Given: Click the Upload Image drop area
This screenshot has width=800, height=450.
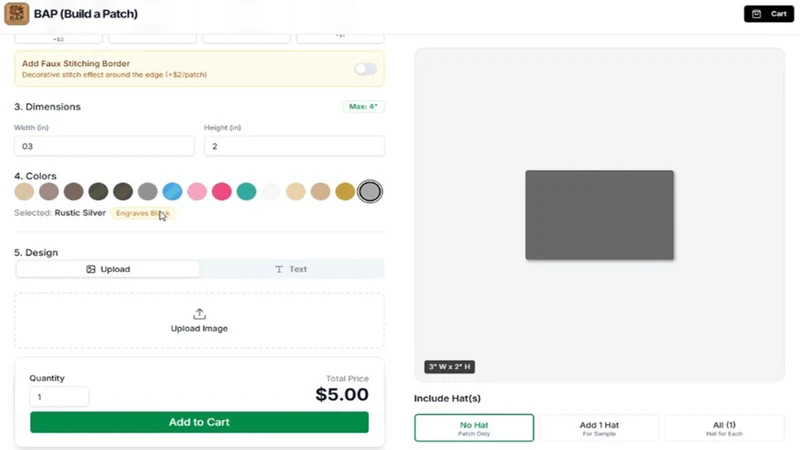Looking at the screenshot, I should 199,320.
